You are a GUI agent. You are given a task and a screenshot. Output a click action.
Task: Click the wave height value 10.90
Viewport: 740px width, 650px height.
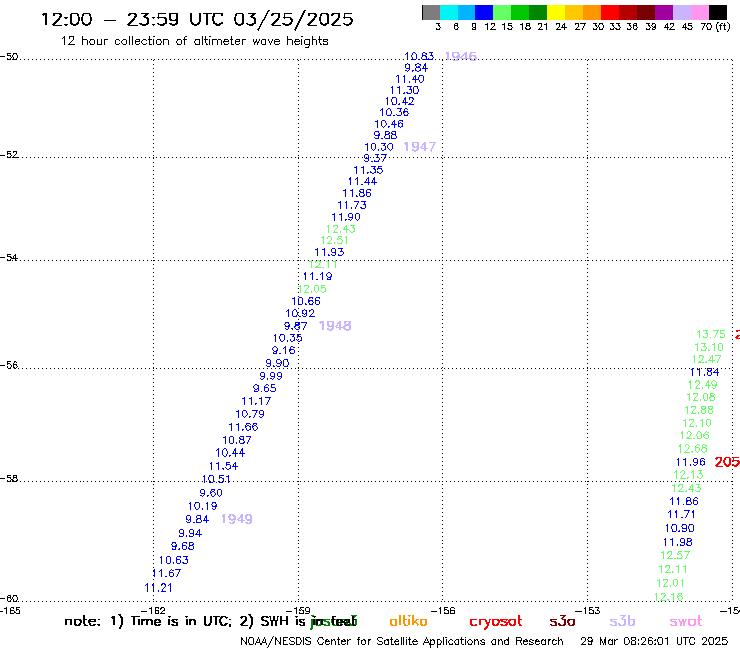tap(680, 529)
